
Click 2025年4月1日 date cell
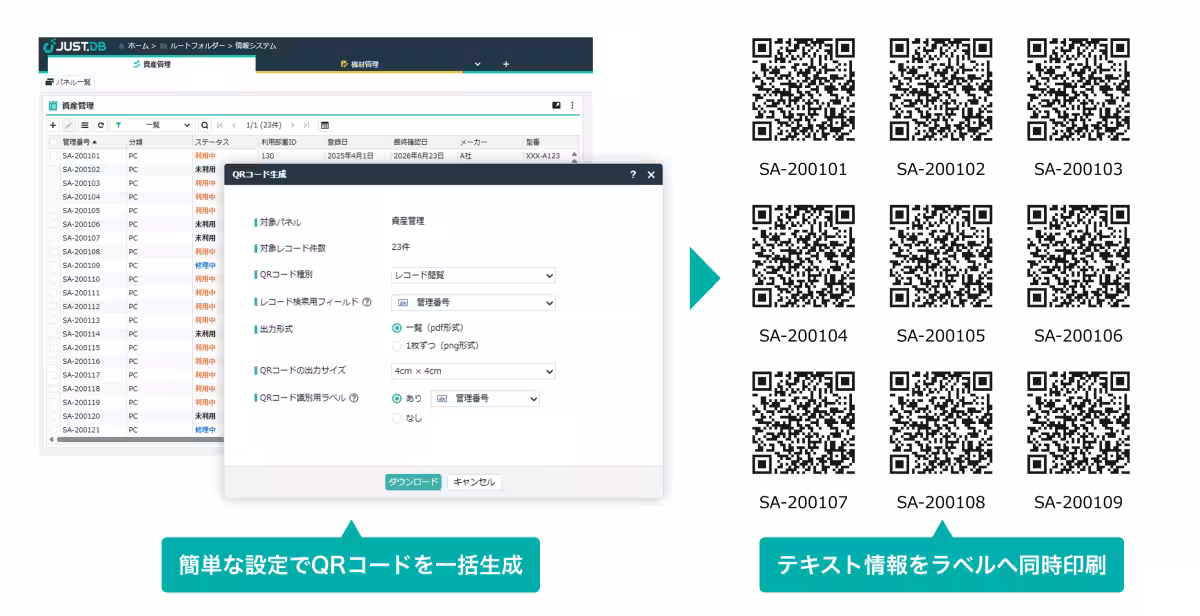350,156
